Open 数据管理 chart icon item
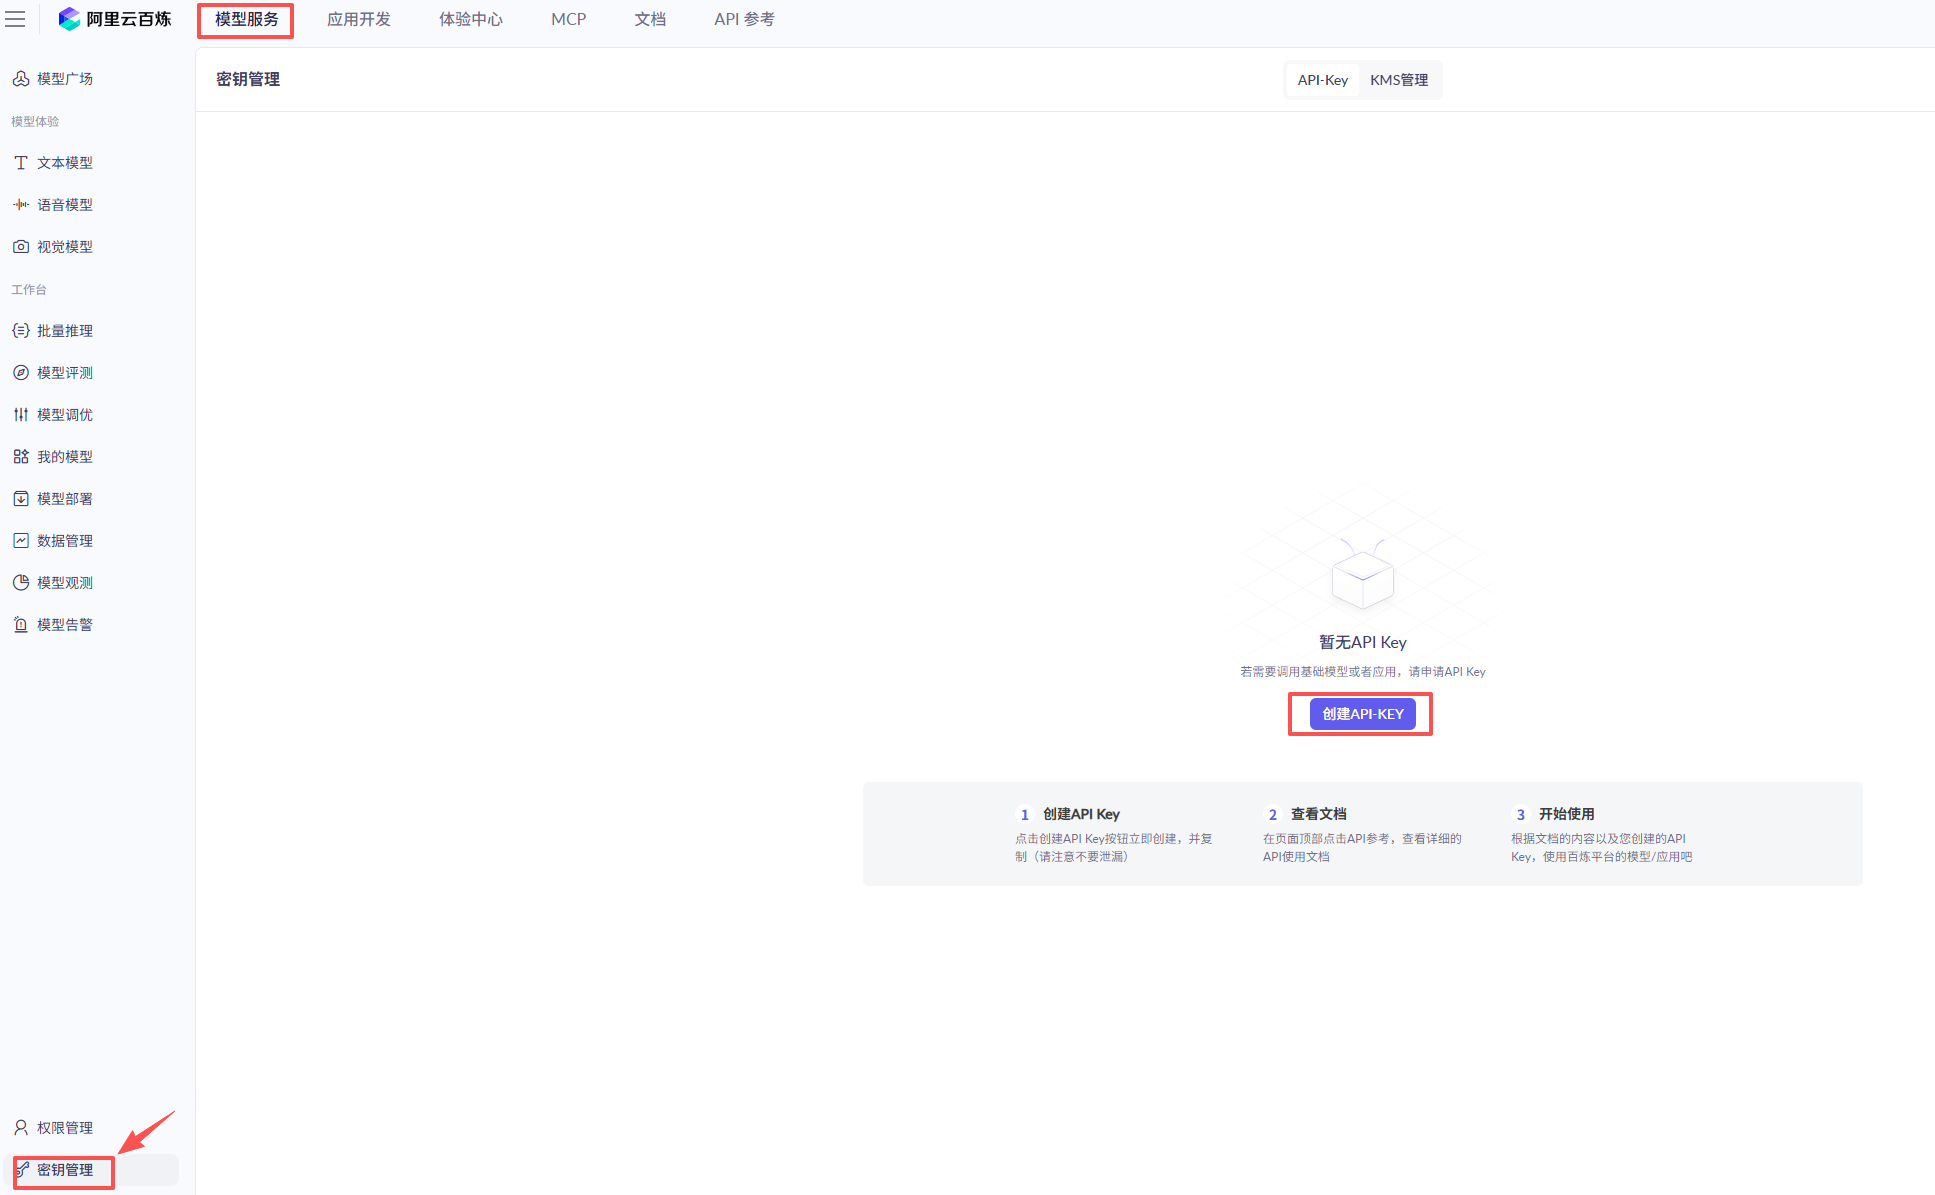Image resolution: width=1935 pixels, height=1195 pixels. pyautogui.click(x=21, y=541)
